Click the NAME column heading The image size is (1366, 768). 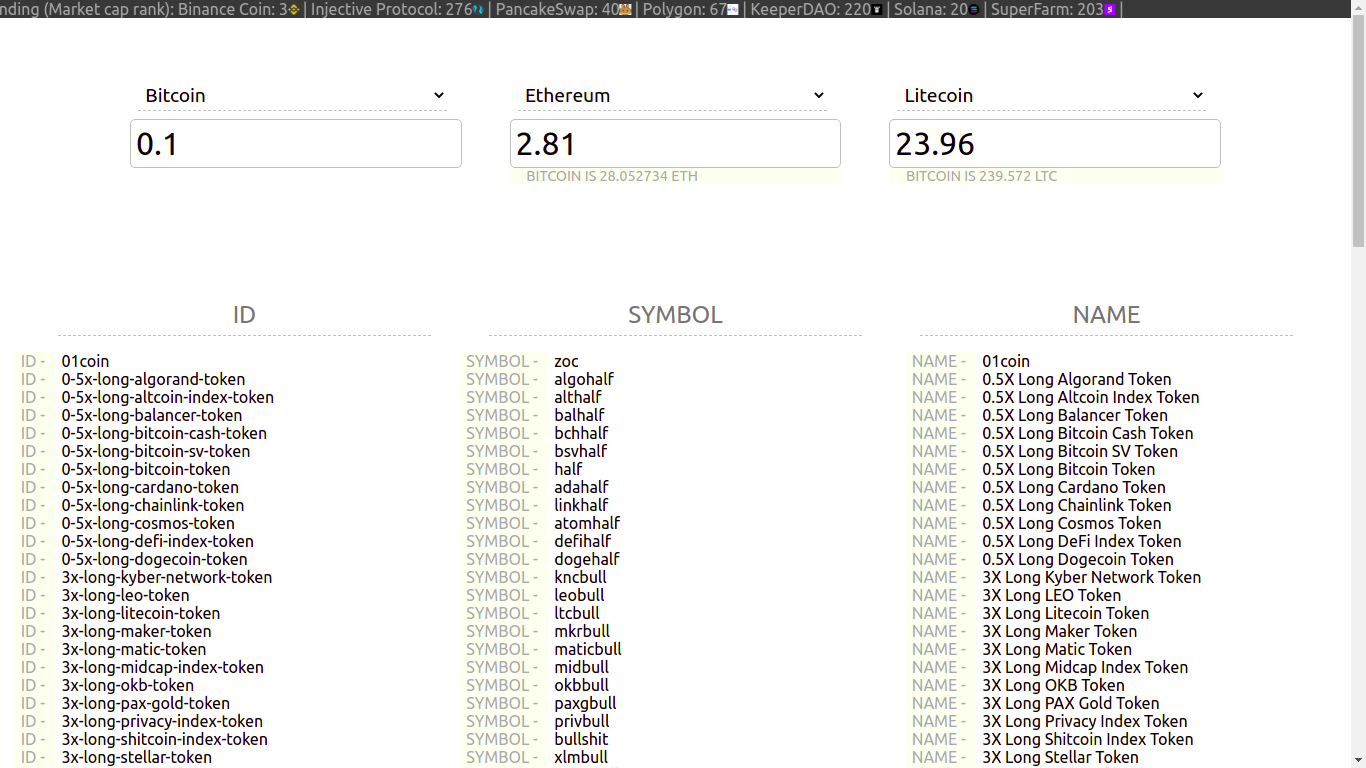pyautogui.click(x=1106, y=315)
